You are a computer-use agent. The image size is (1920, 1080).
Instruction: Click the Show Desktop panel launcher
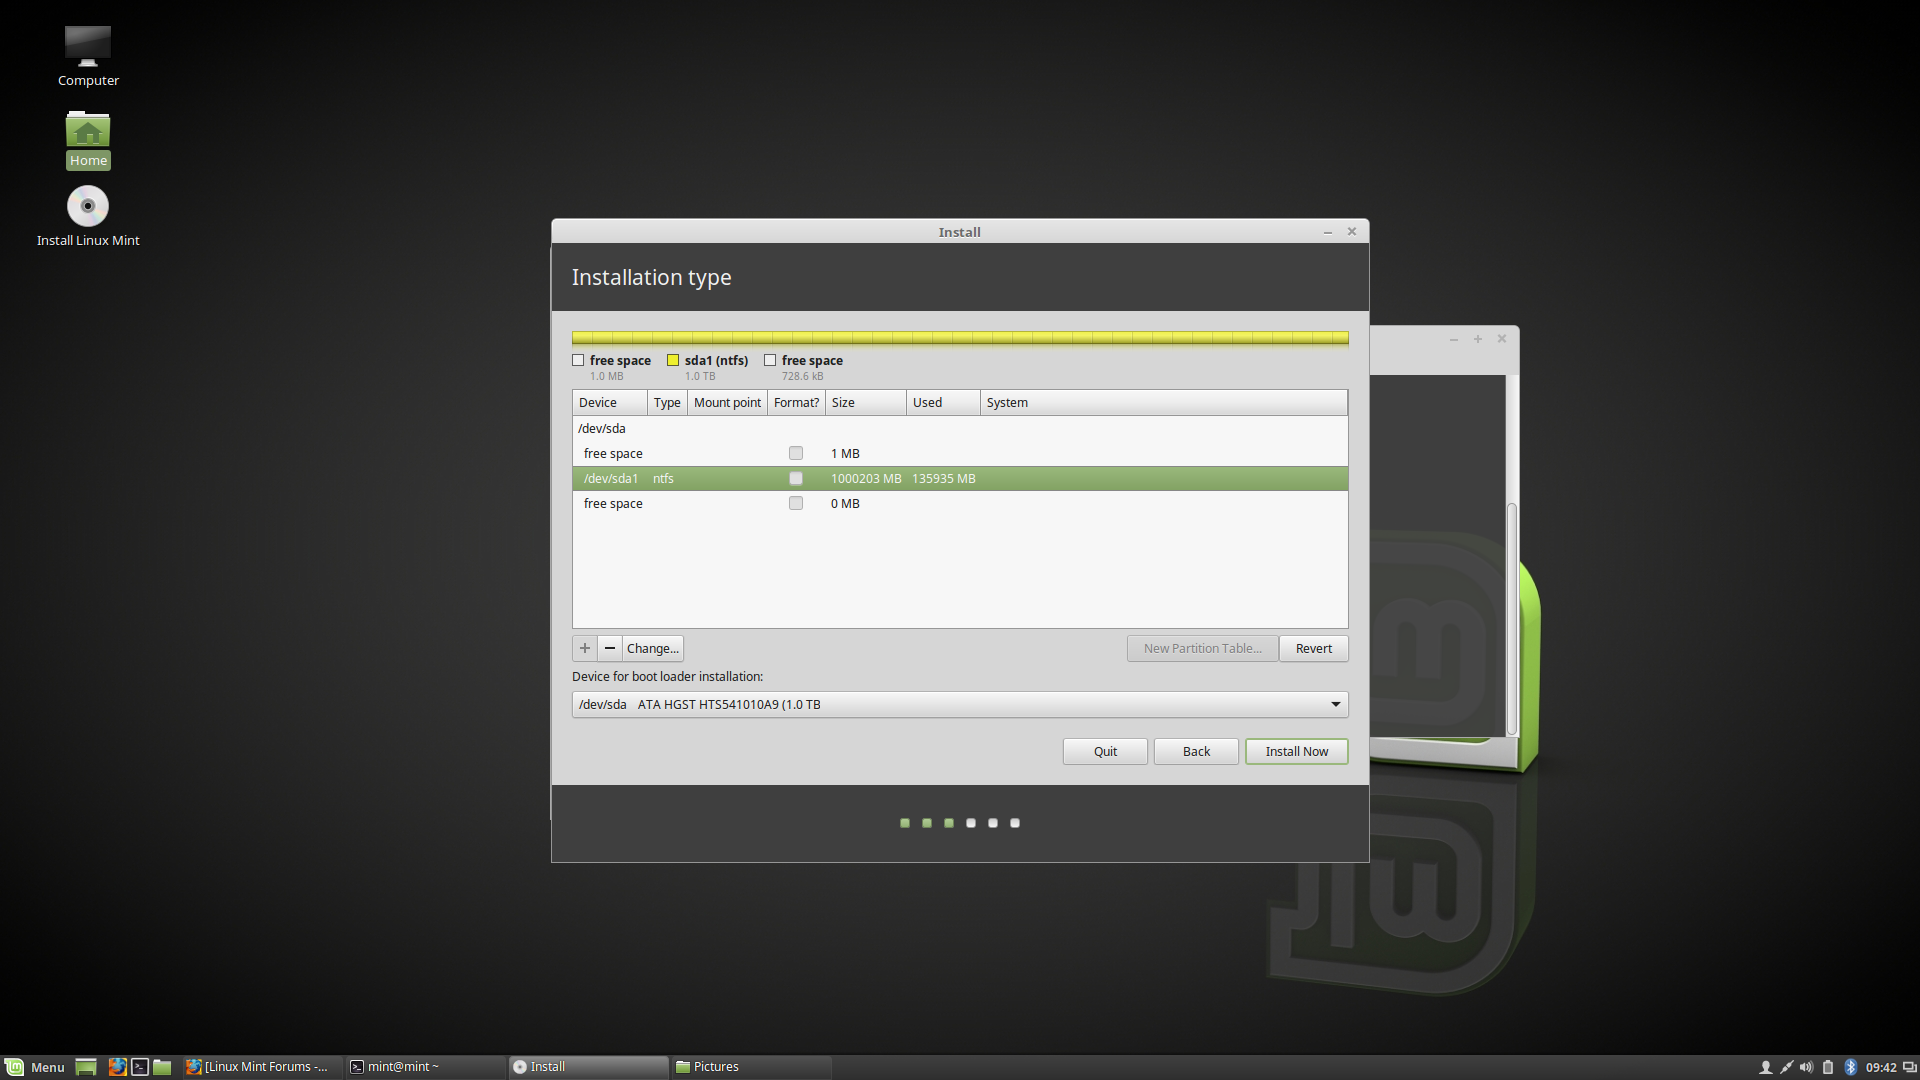pyautogui.click(x=86, y=1067)
